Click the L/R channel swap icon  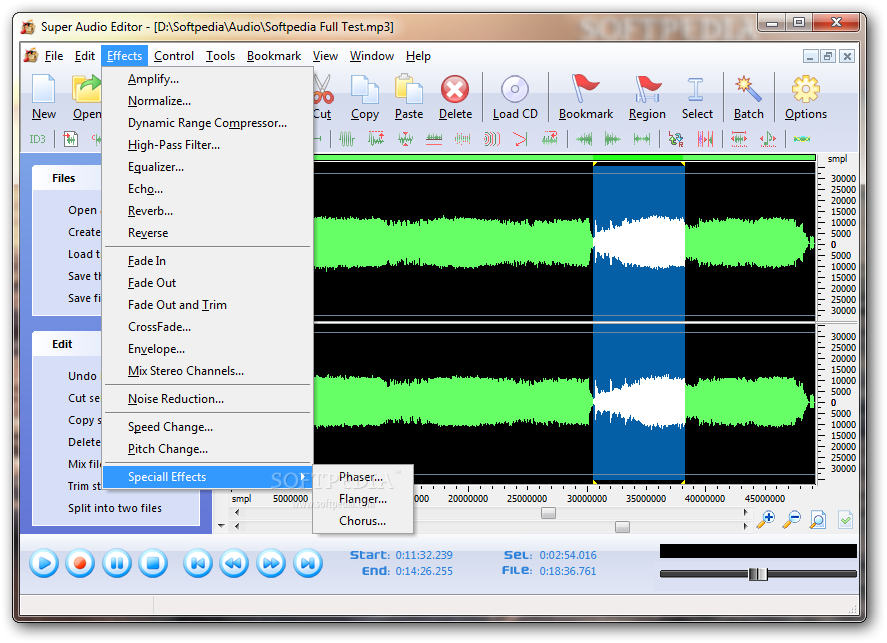tap(675, 139)
